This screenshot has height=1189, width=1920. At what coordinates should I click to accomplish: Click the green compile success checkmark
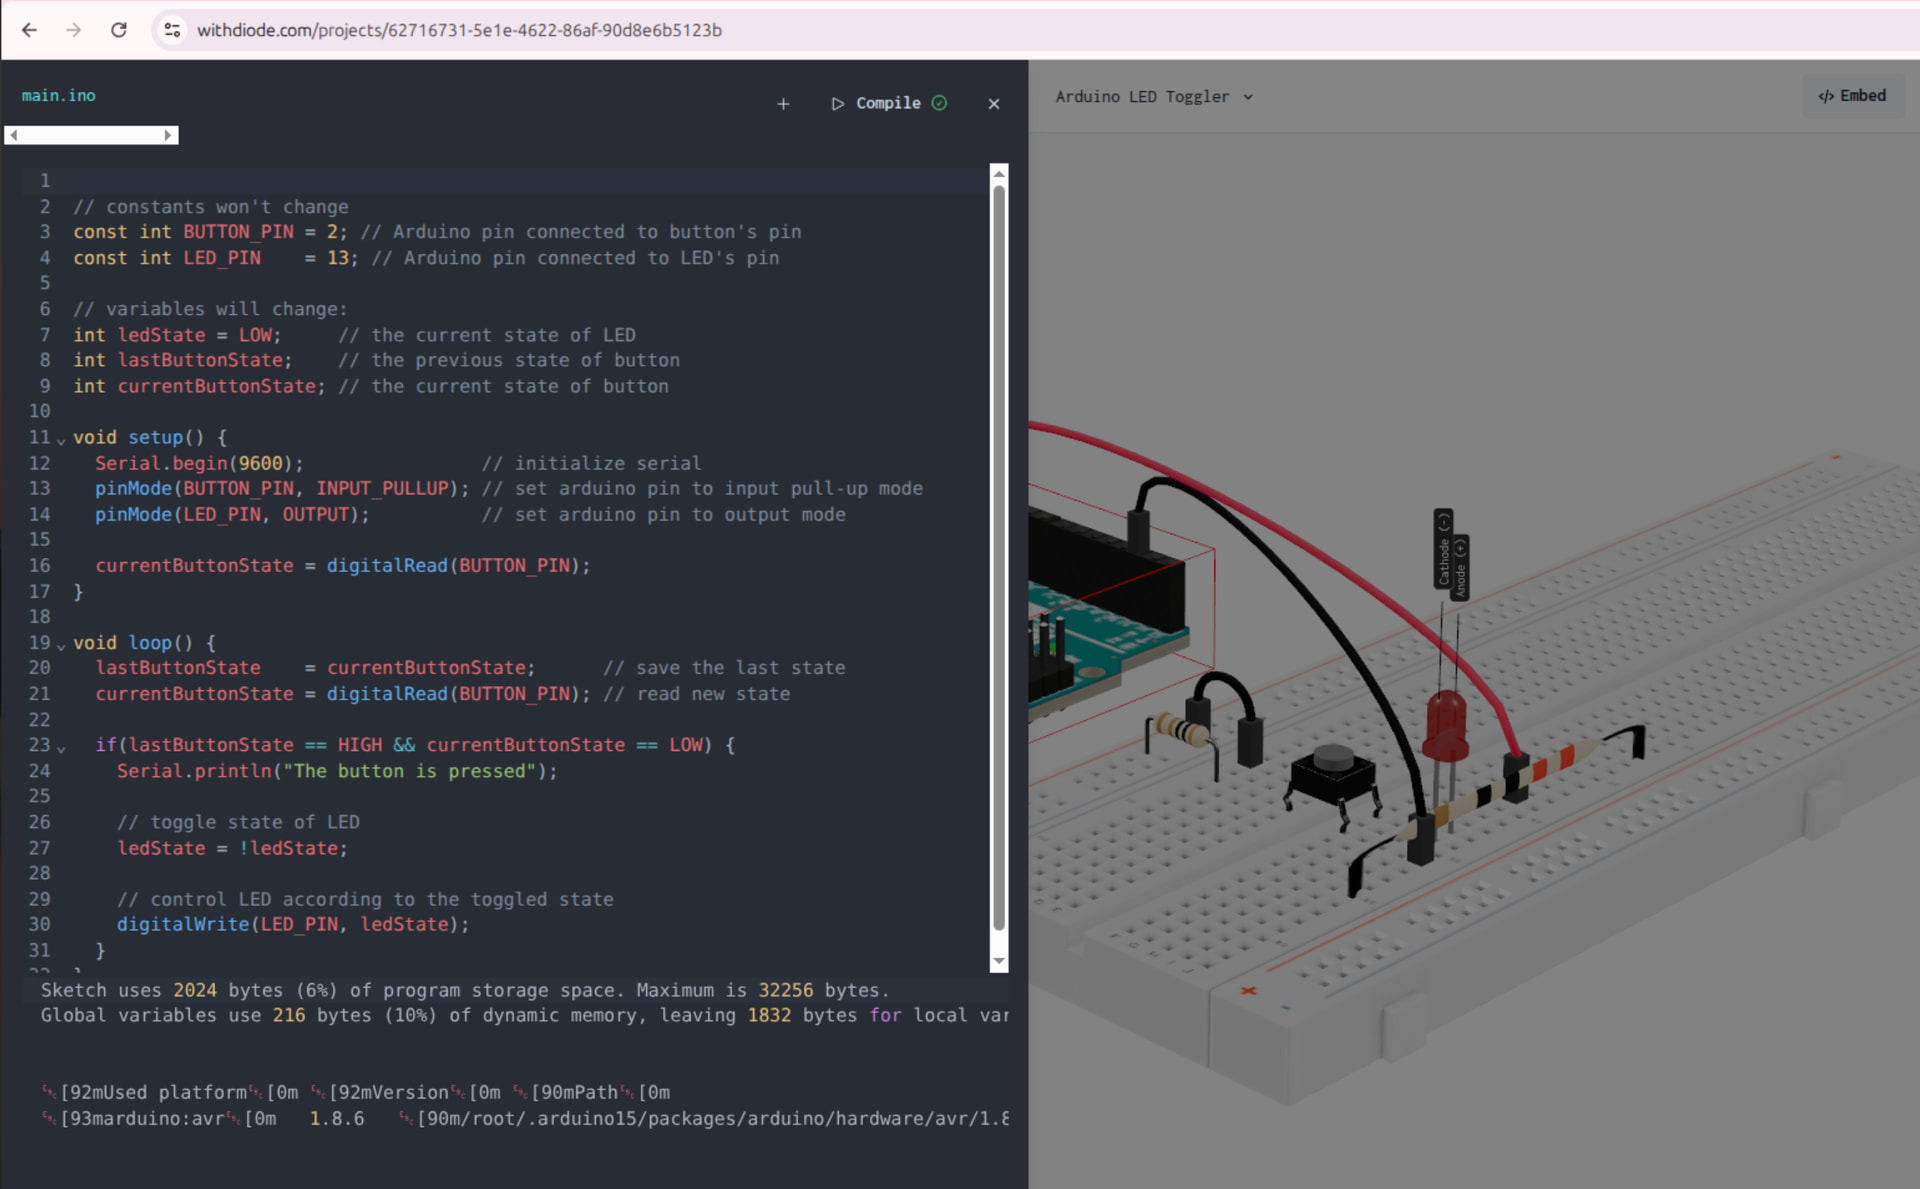tap(939, 103)
